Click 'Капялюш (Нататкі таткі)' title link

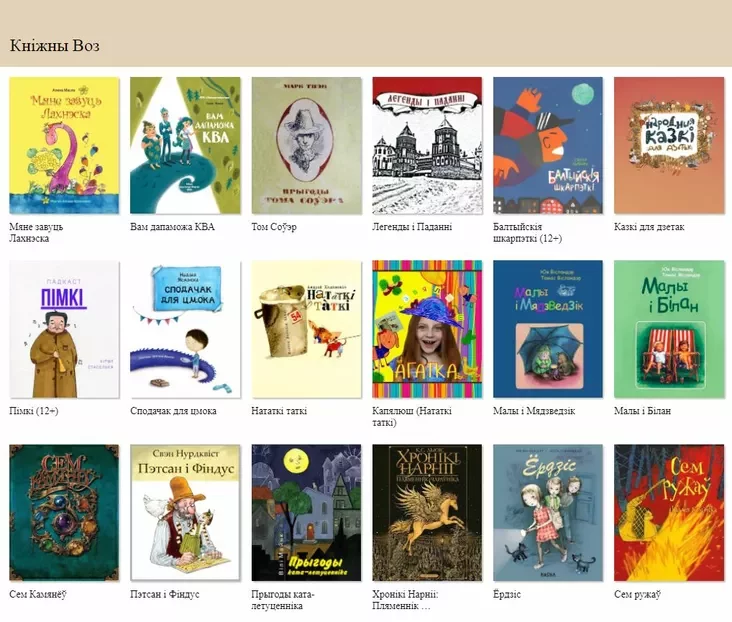(x=412, y=417)
